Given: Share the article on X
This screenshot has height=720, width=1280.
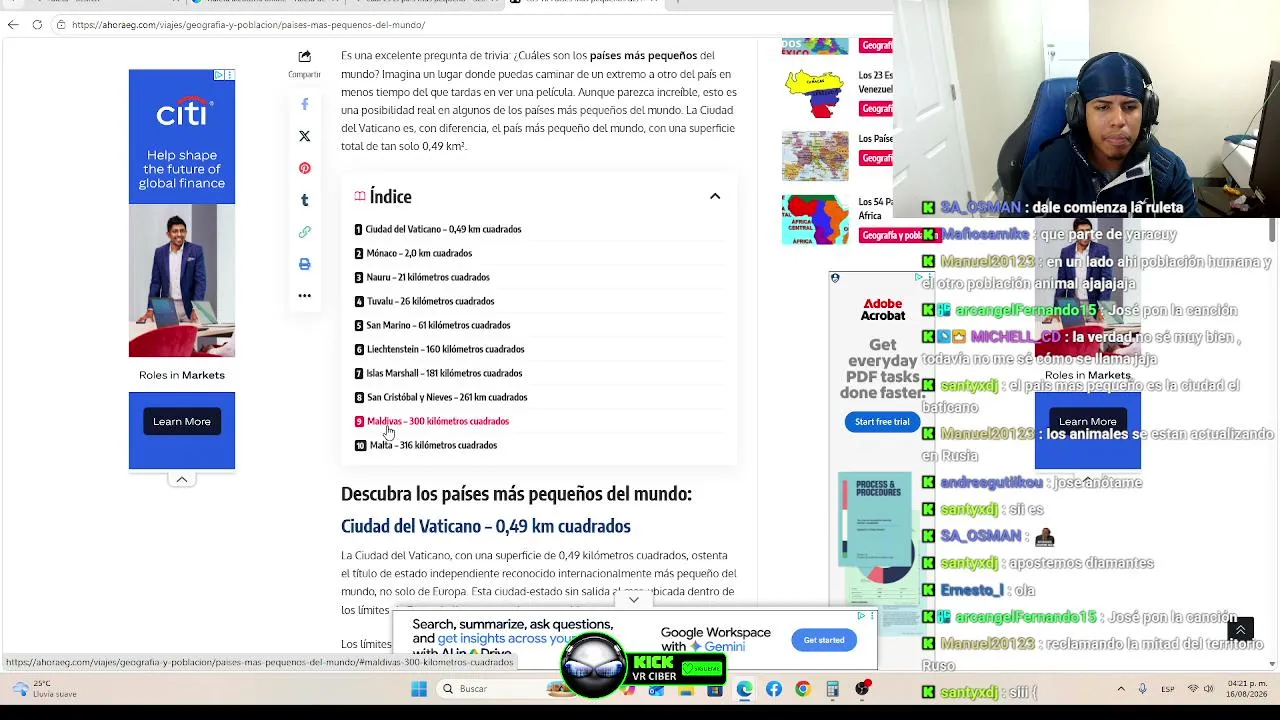Looking at the screenshot, I should [x=305, y=136].
